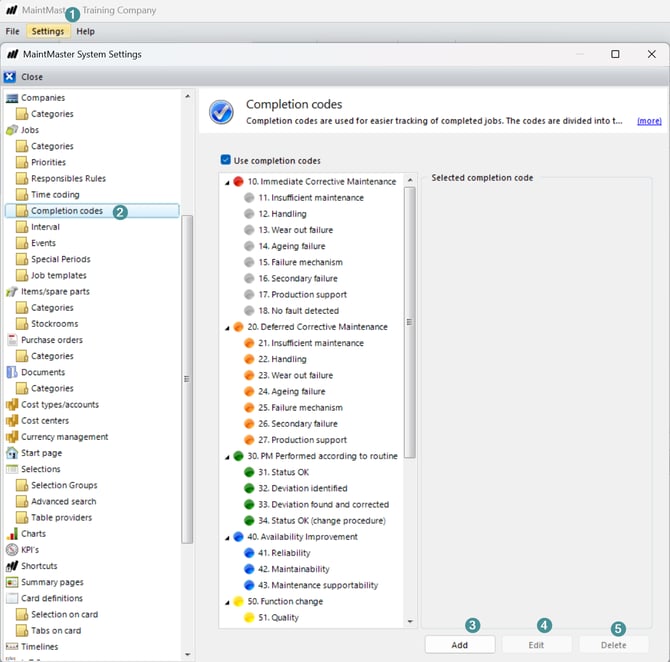
Task: Collapse 30. PM Performed according to routine
Action: click(x=227, y=457)
